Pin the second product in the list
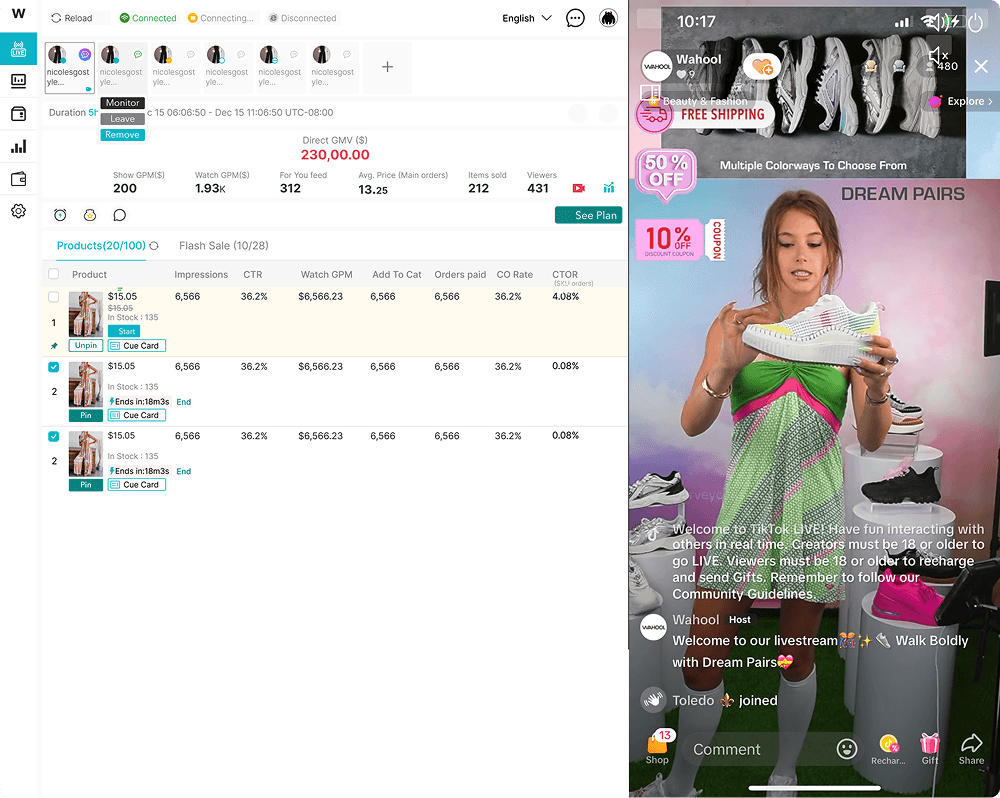Screen dimensions: 1000x798 pos(86,415)
